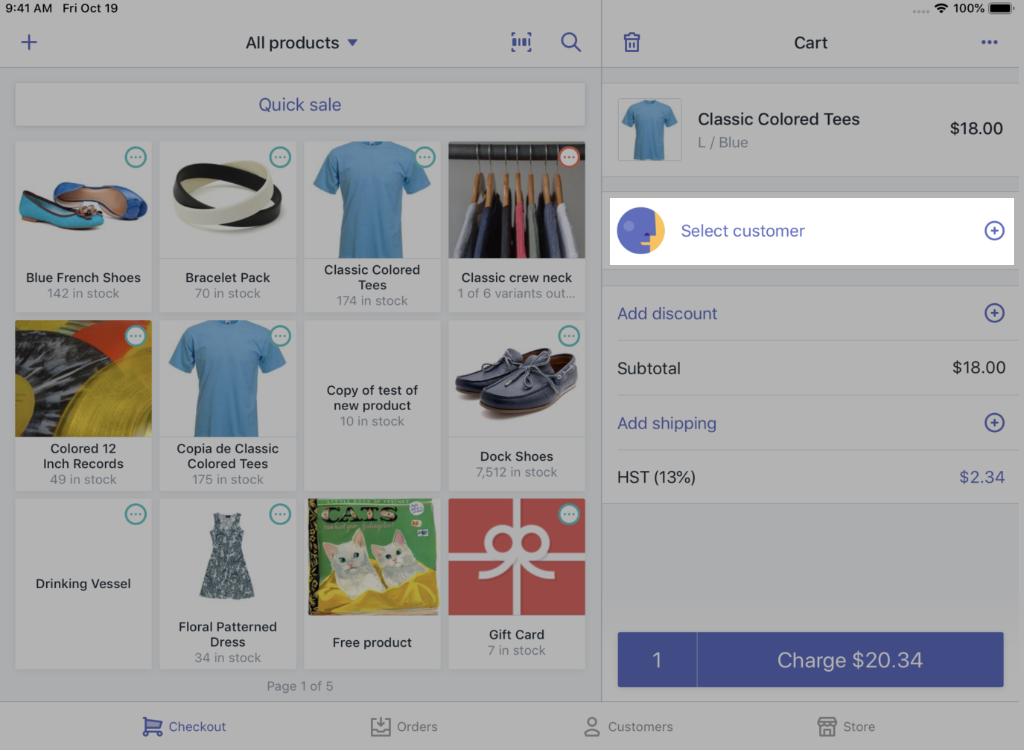Click the plus icon beside Add discount
Viewport: 1024px width, 750px height.
point(994,313)
